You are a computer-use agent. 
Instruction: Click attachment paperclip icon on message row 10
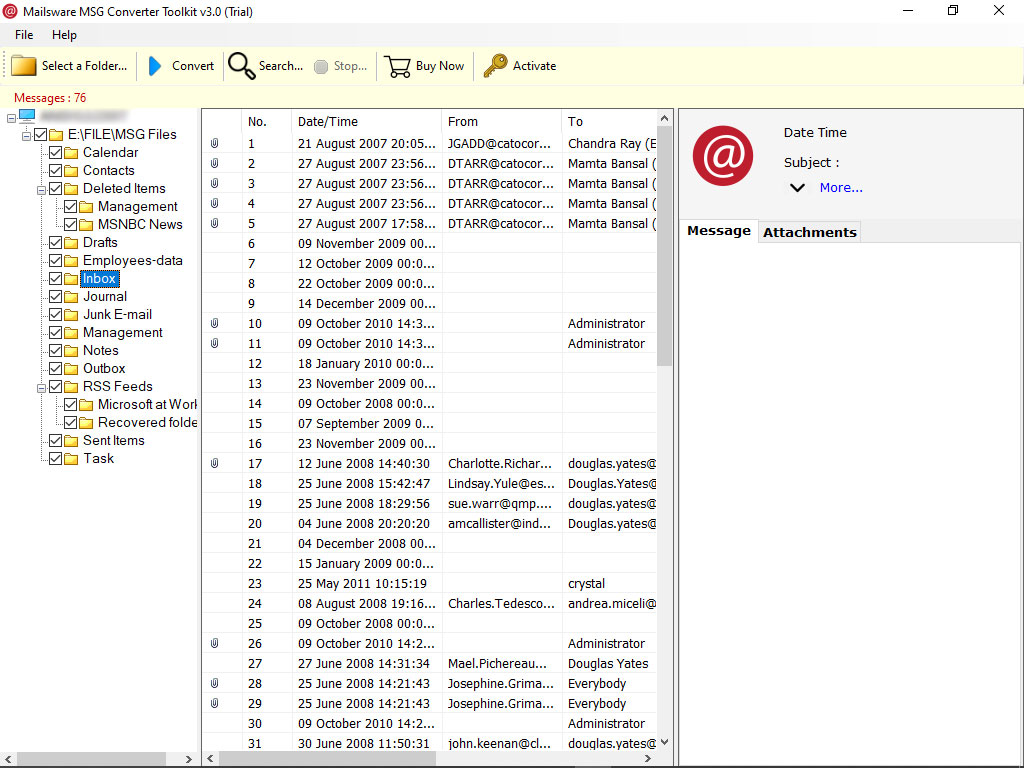point(214,323)
